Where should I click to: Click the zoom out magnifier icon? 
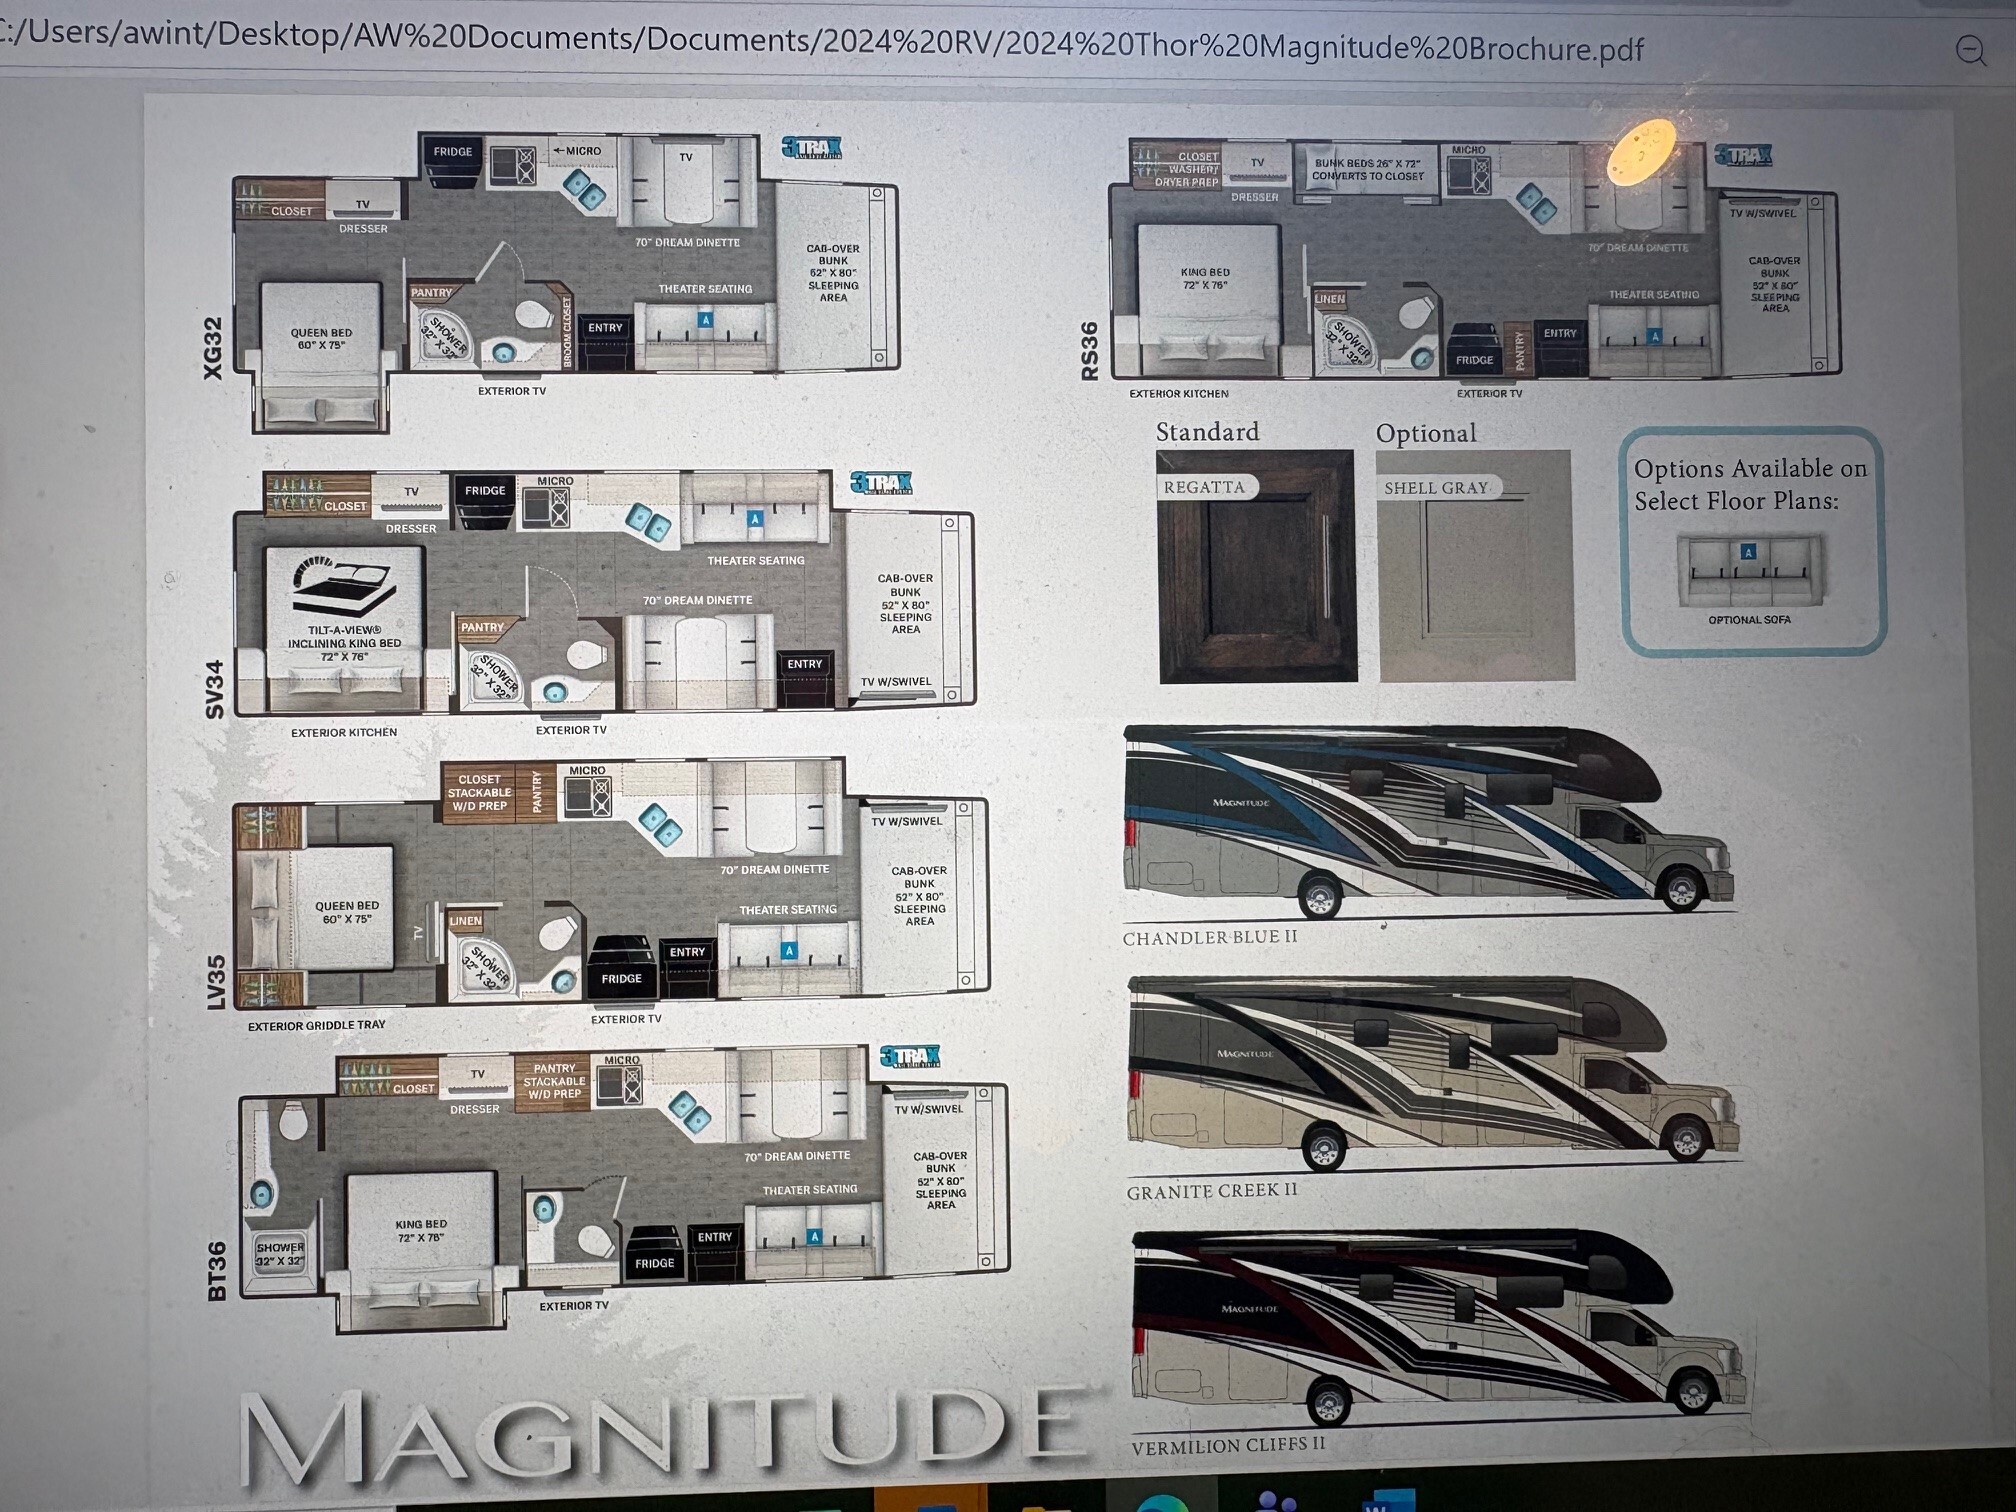(1971, 51)
